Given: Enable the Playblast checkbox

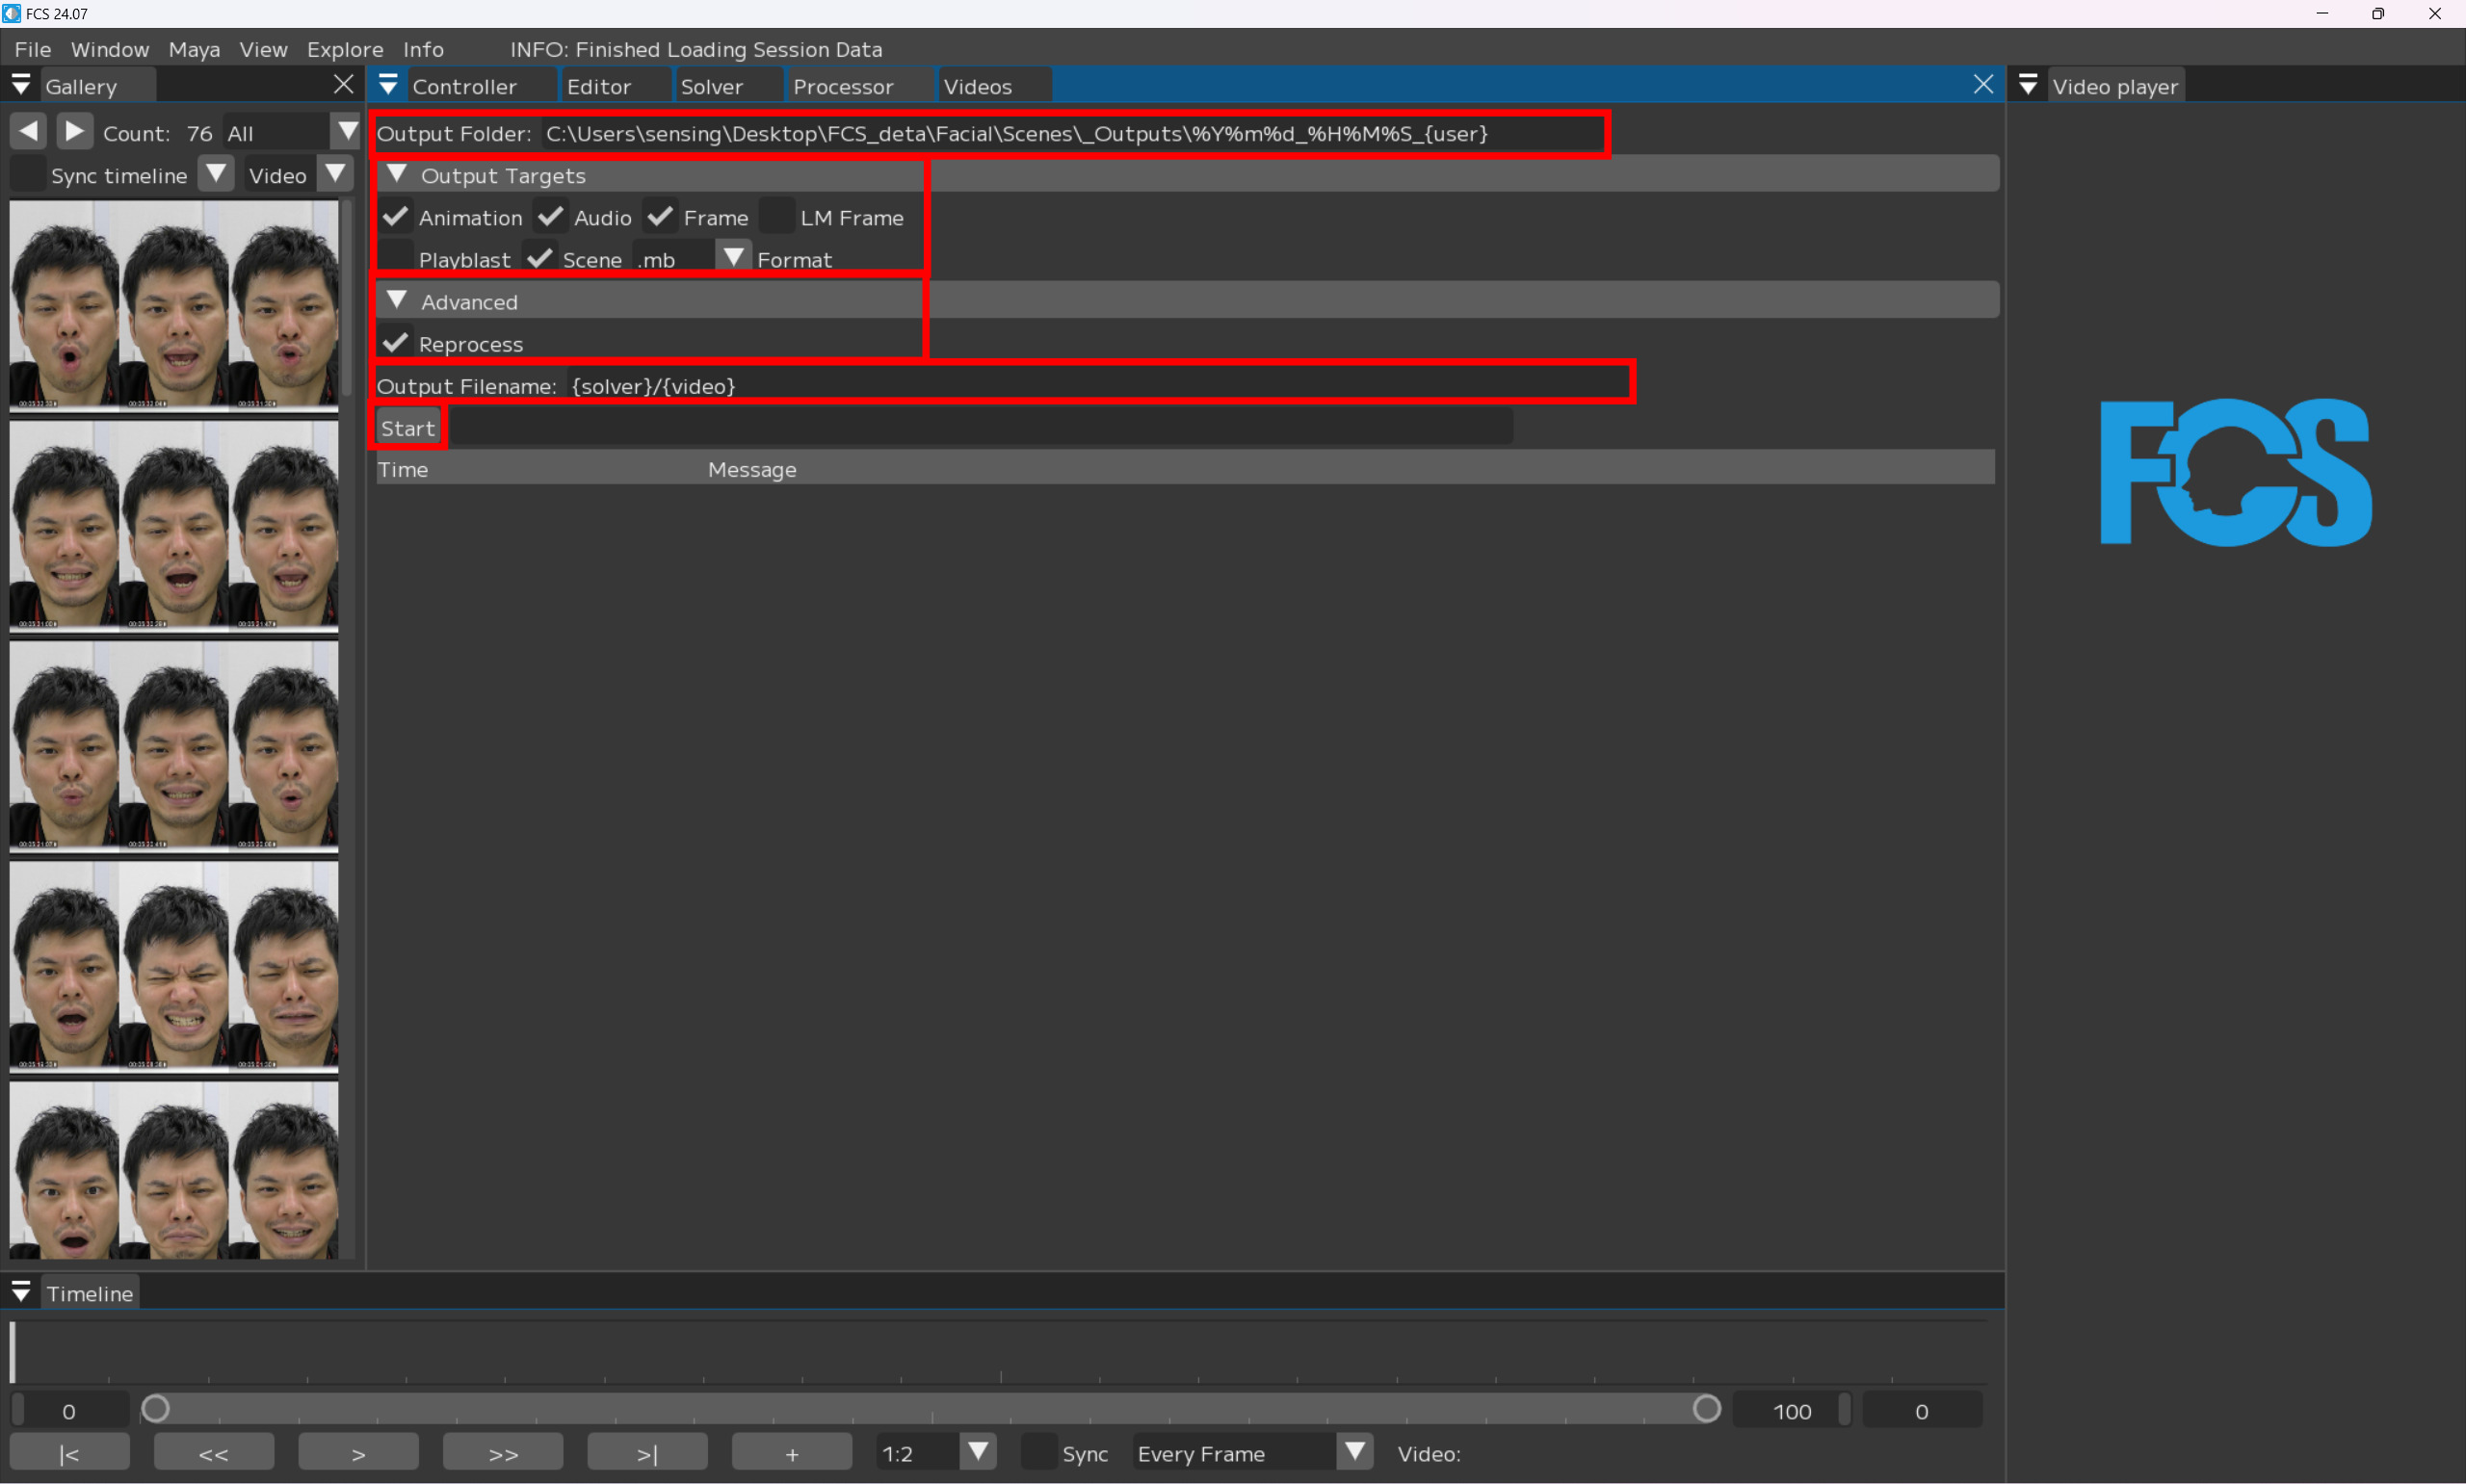Looking at the screenshot, I should coord(396,258).
